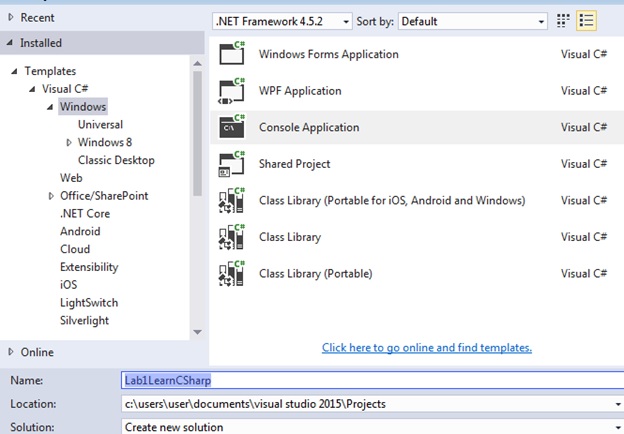
Task: Switch to small icons grid view
Action: tap(563, 21)
